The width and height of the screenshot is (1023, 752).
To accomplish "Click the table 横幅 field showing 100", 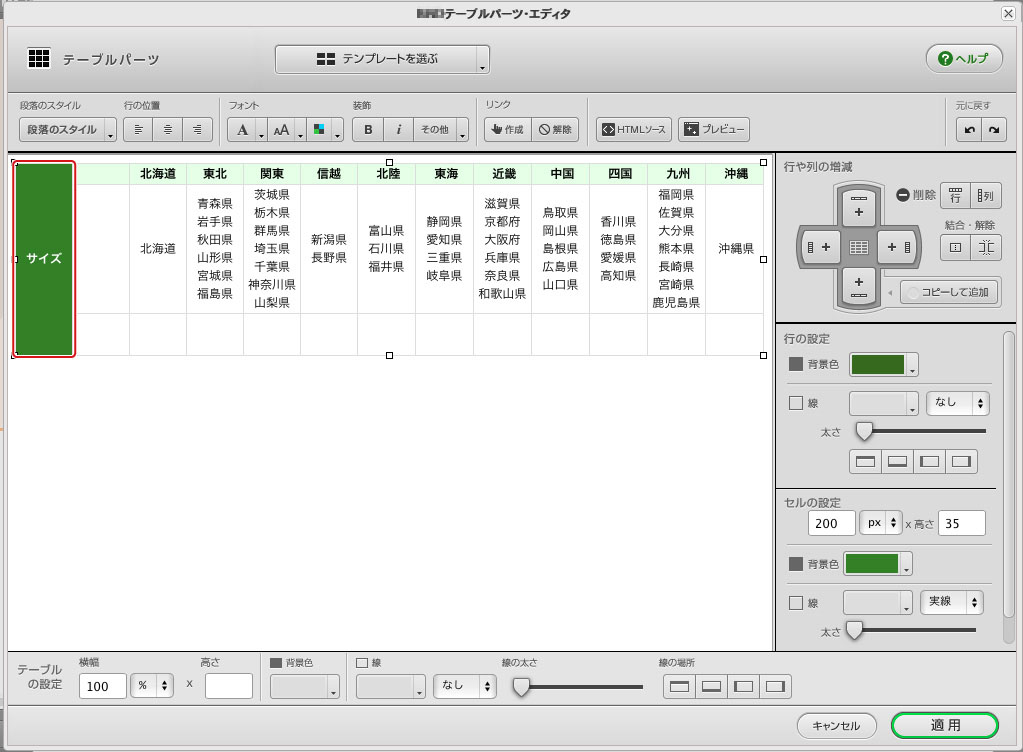I will coord(102,685).
